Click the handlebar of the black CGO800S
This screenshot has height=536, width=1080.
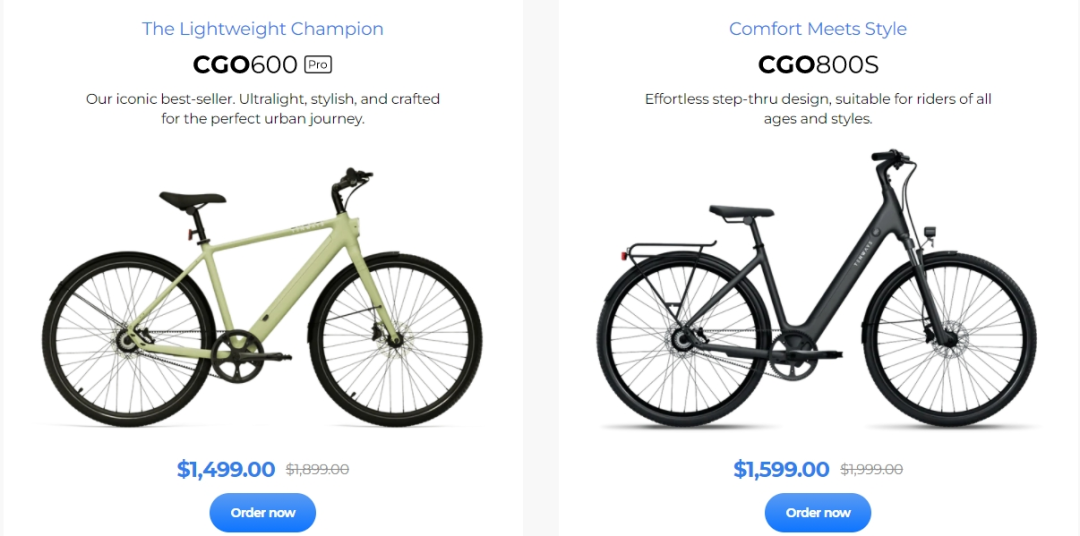coord(894,157)
